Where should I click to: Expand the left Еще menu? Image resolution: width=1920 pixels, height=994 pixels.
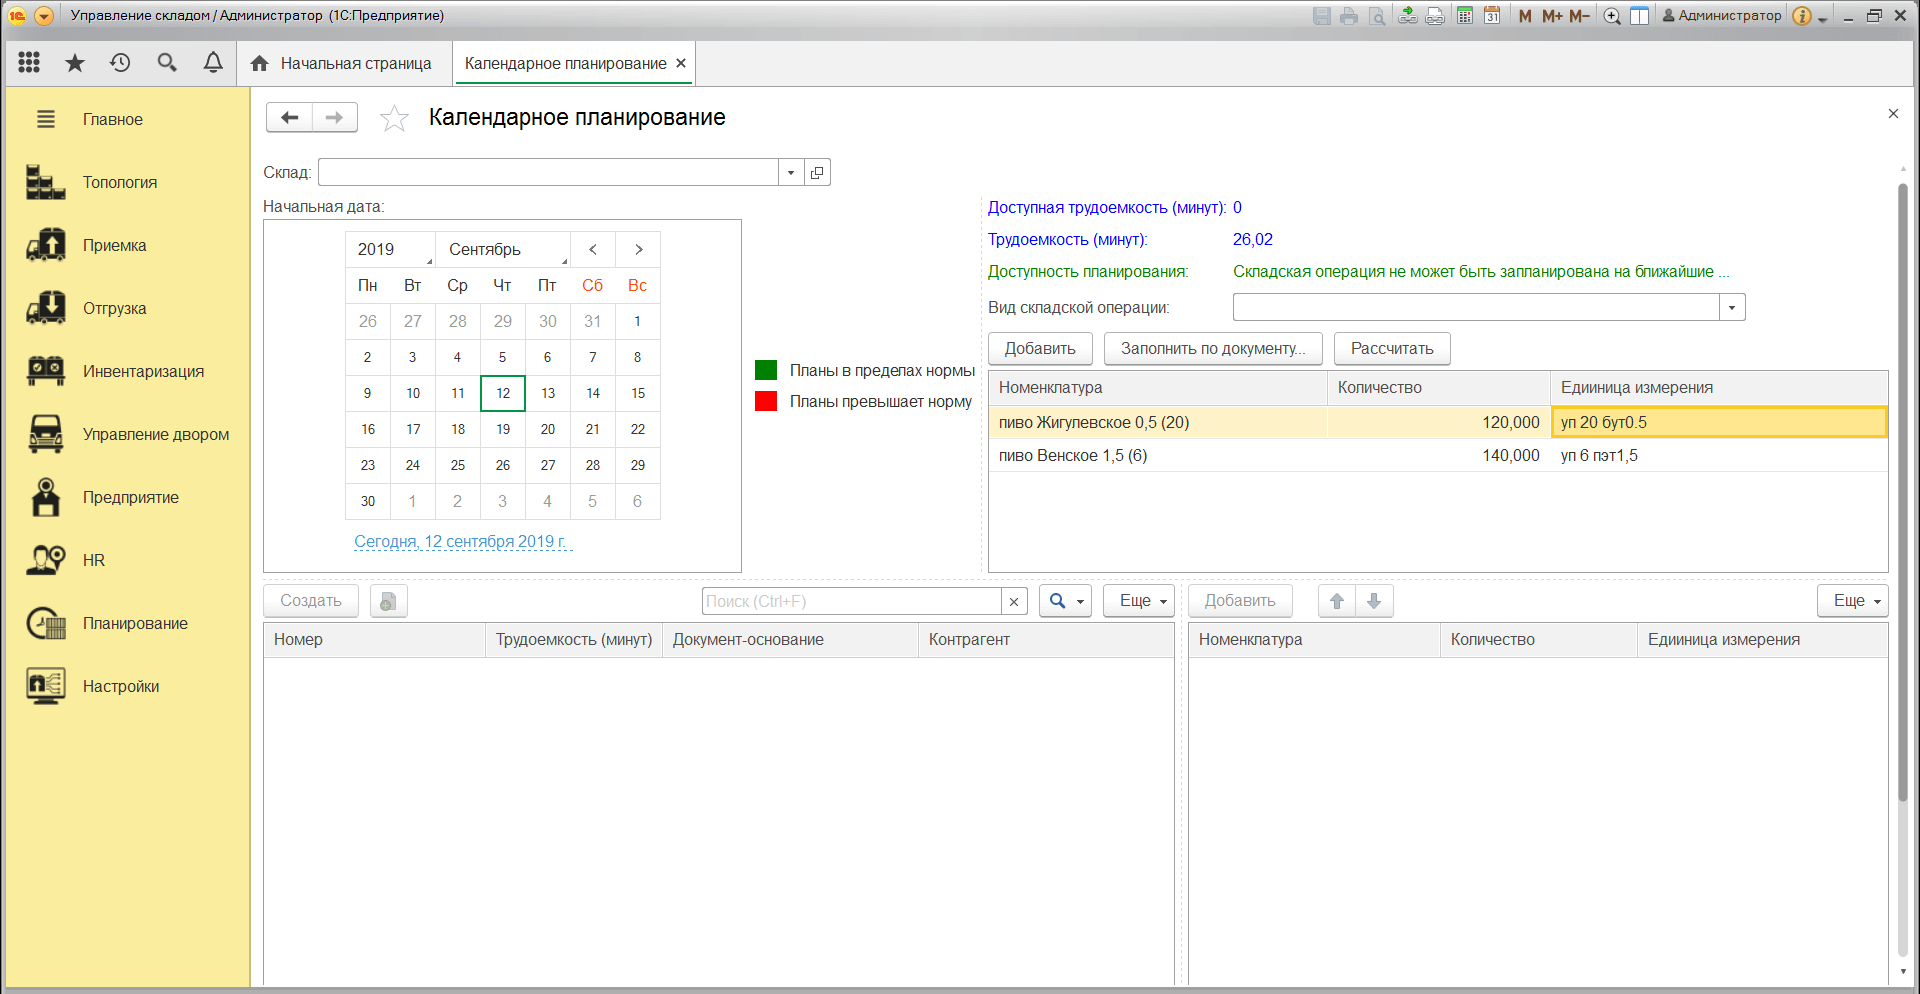(x=1139, y=601)
